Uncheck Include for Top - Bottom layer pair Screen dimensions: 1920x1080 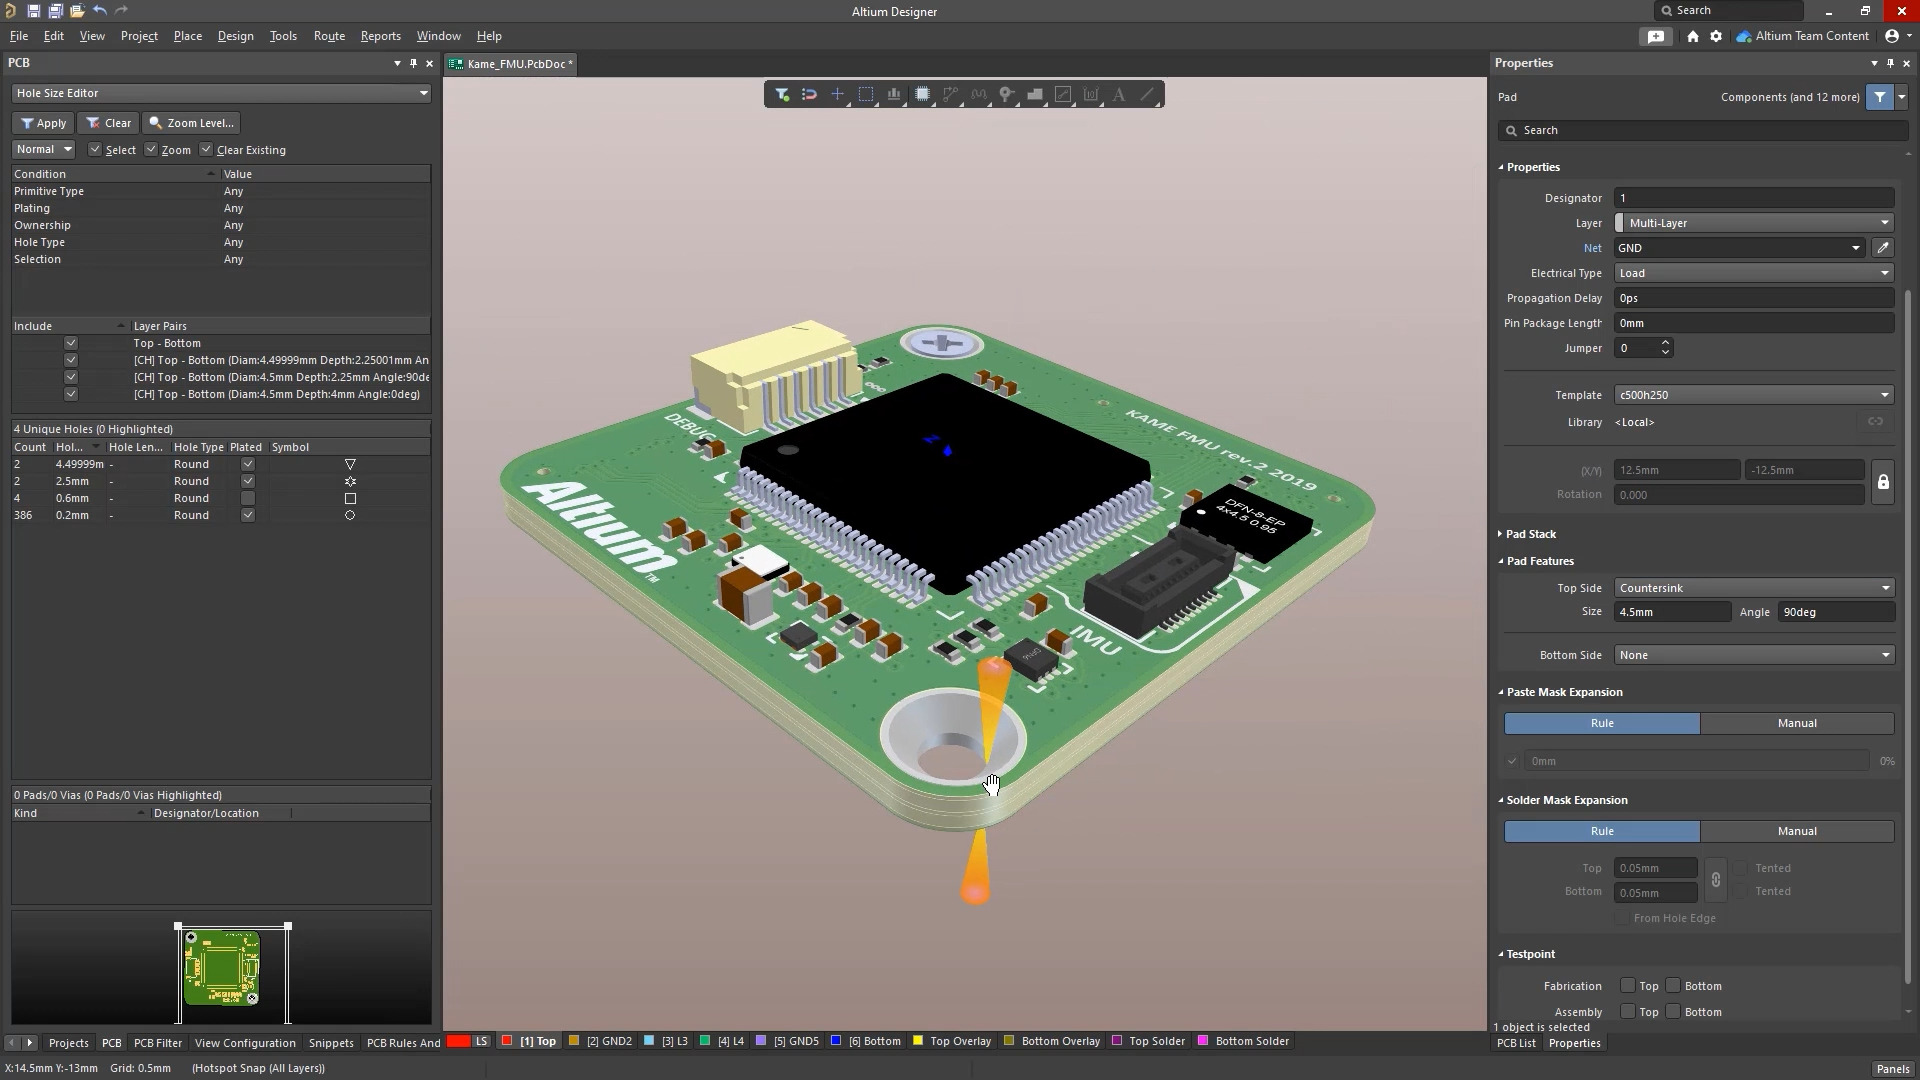coord(70,343)
